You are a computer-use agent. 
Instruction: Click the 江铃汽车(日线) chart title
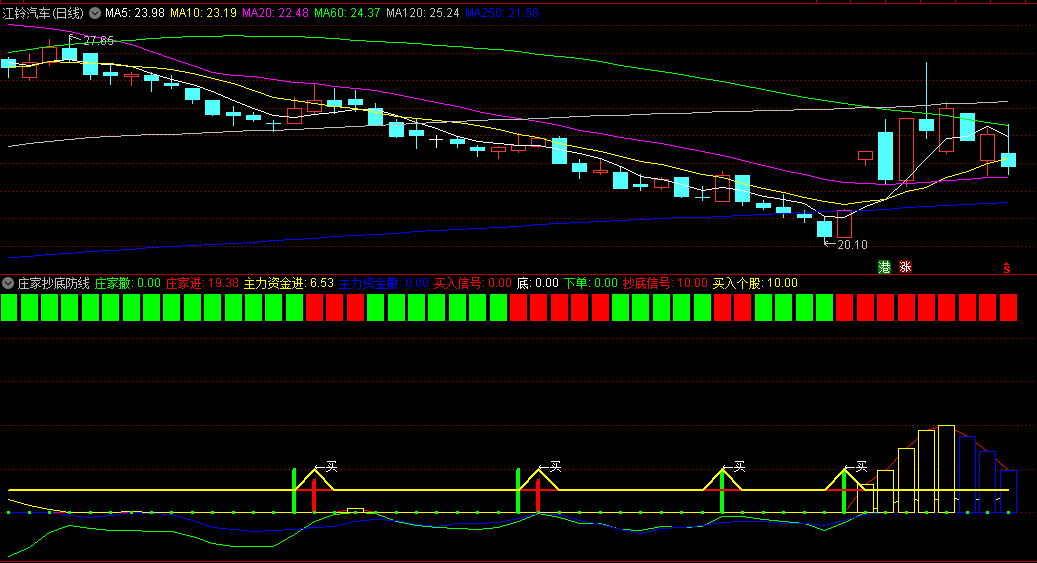coord(44,13)
